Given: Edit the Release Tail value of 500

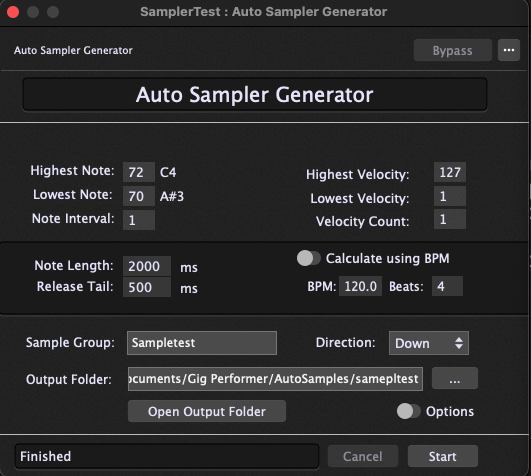Looking at the screenshot, I should pos(147,287).
